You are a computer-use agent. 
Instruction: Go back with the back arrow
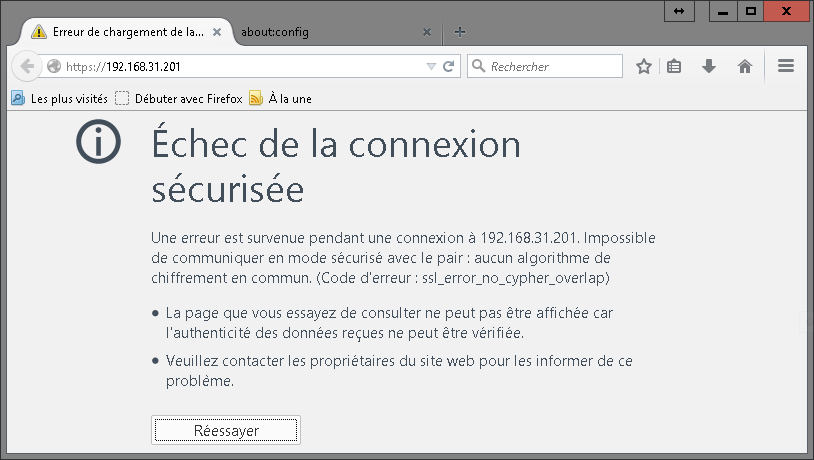click(26, 66)
